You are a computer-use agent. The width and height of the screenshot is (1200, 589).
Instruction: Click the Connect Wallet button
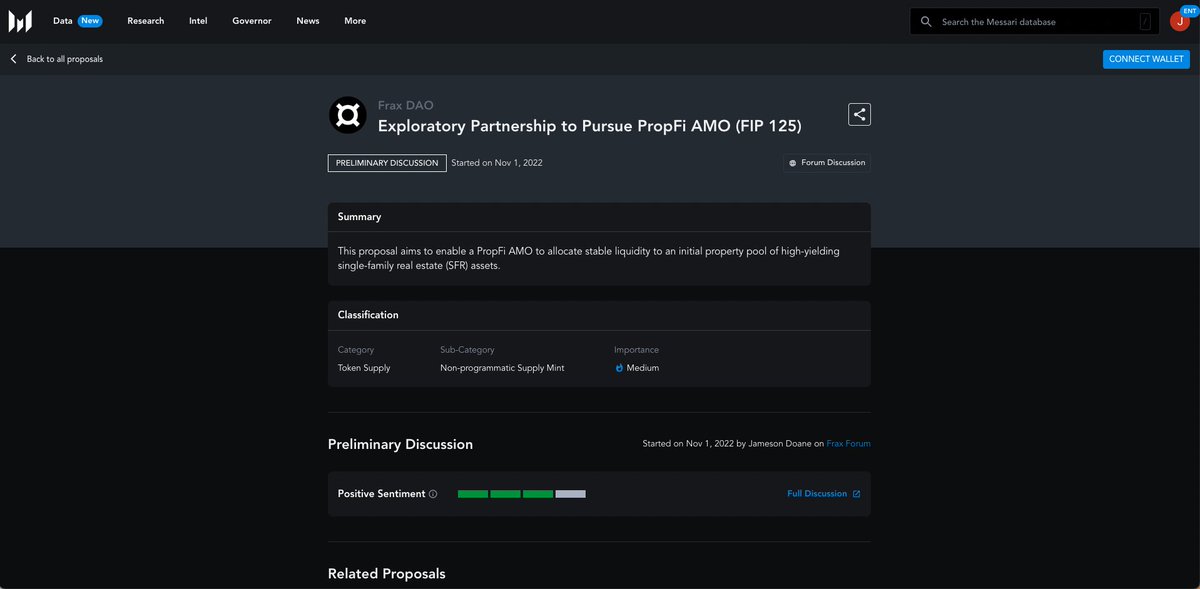[x=1146, y=59]
